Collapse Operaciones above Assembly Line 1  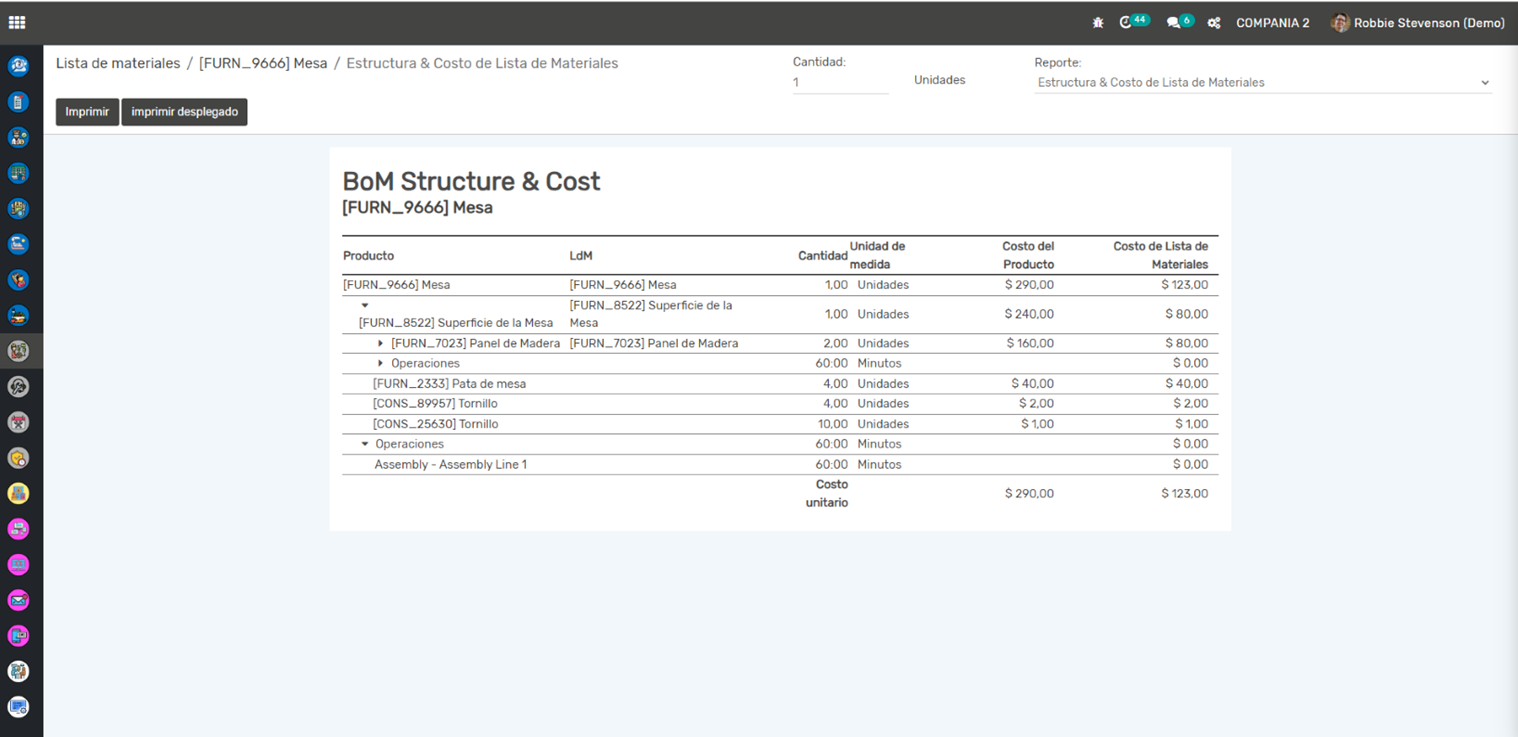pos(365,444)
